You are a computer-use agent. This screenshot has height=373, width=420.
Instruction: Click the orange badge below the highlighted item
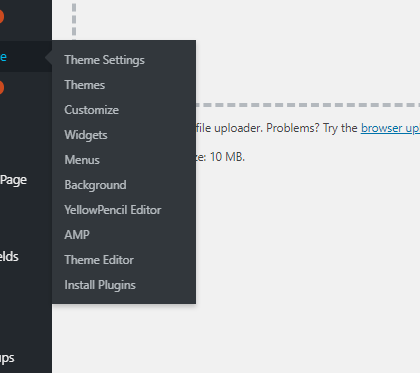pos(1,87)
